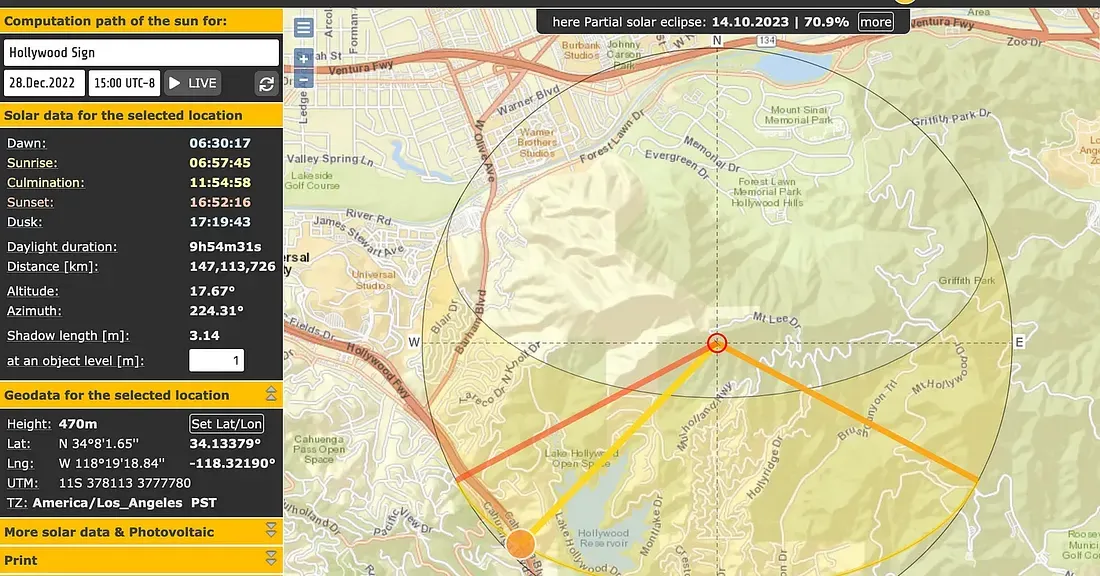This screenshot has height=576, width=1100.
Task: Zoom in on the map
Action: click(x=304, y=58)
